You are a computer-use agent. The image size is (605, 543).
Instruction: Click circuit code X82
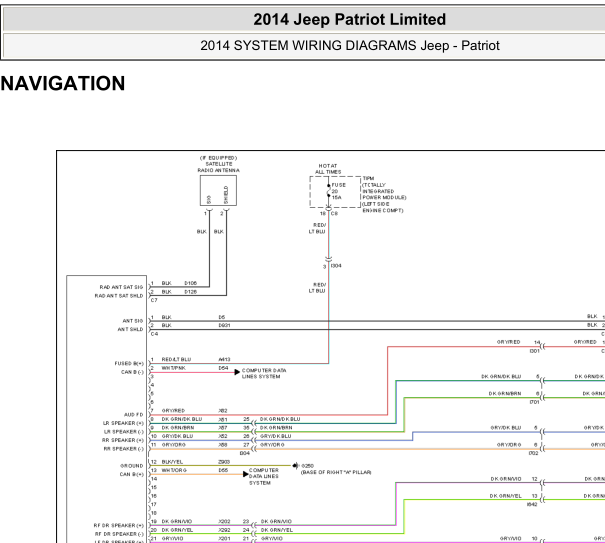coord(223,411)
